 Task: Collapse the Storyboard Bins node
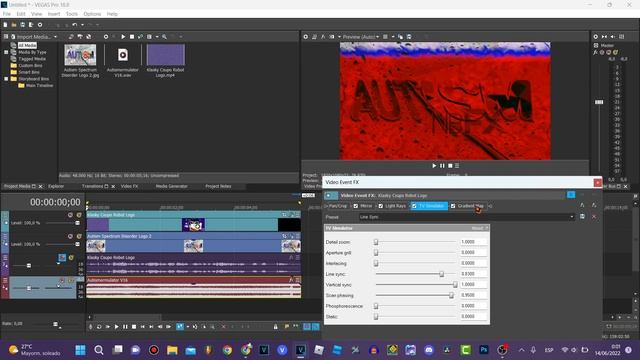tap(6, 79)
